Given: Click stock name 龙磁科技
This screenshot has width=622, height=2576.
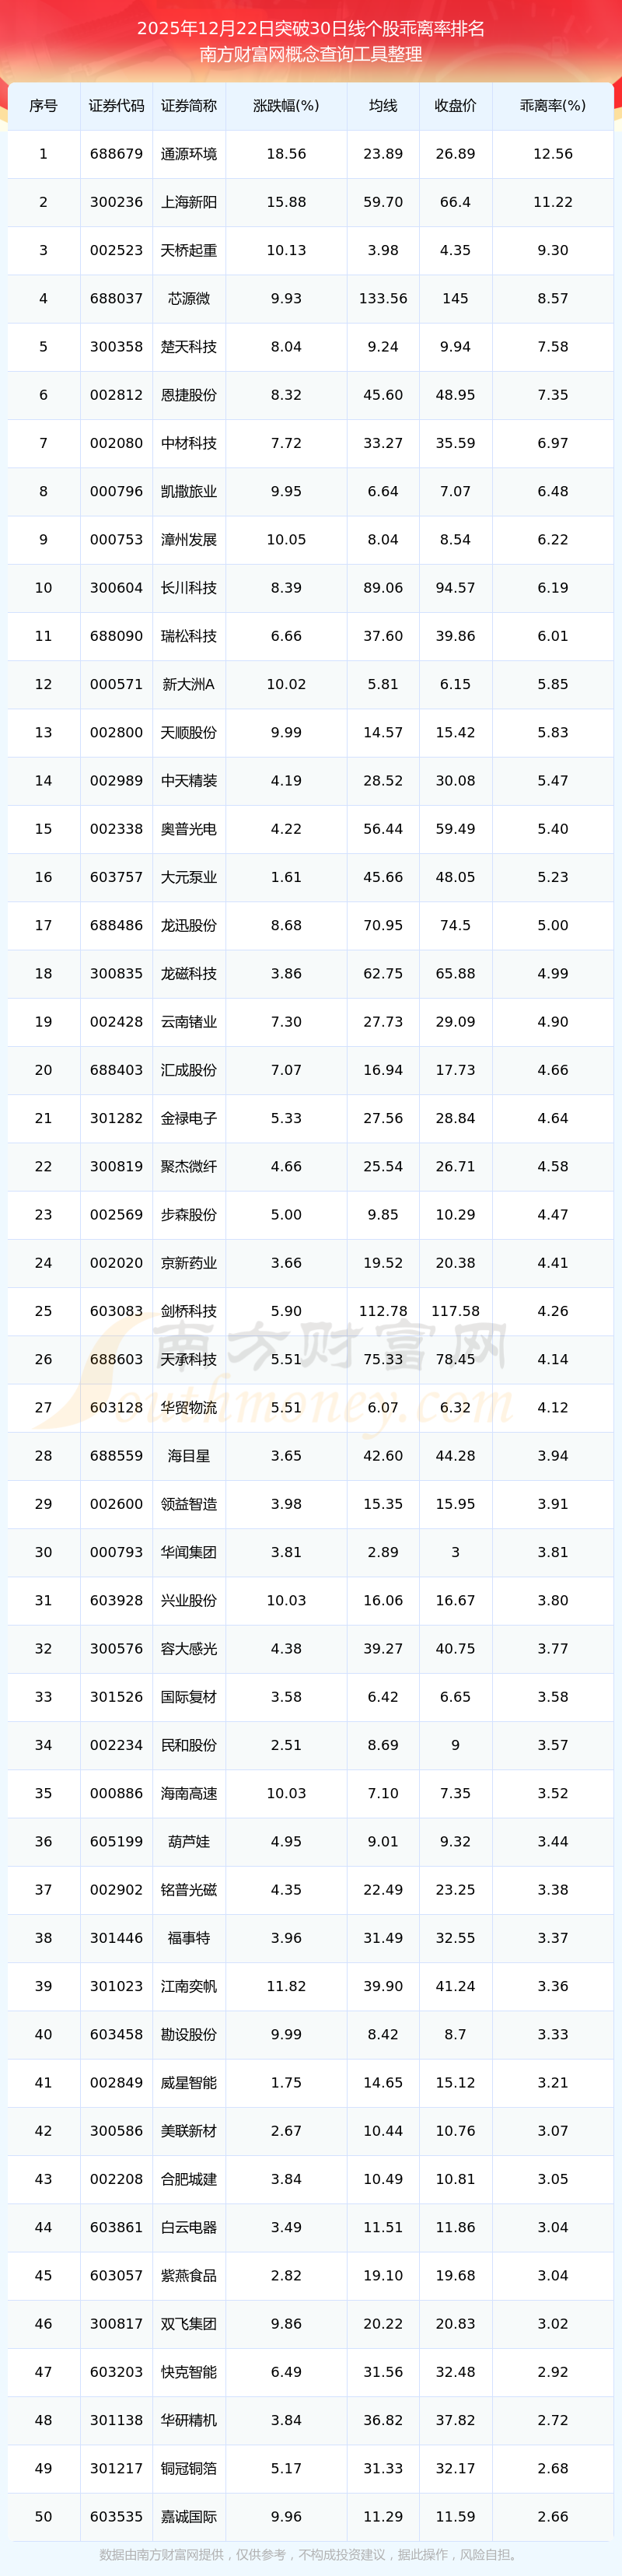Looking at the screenshot, I should point(189,973).
